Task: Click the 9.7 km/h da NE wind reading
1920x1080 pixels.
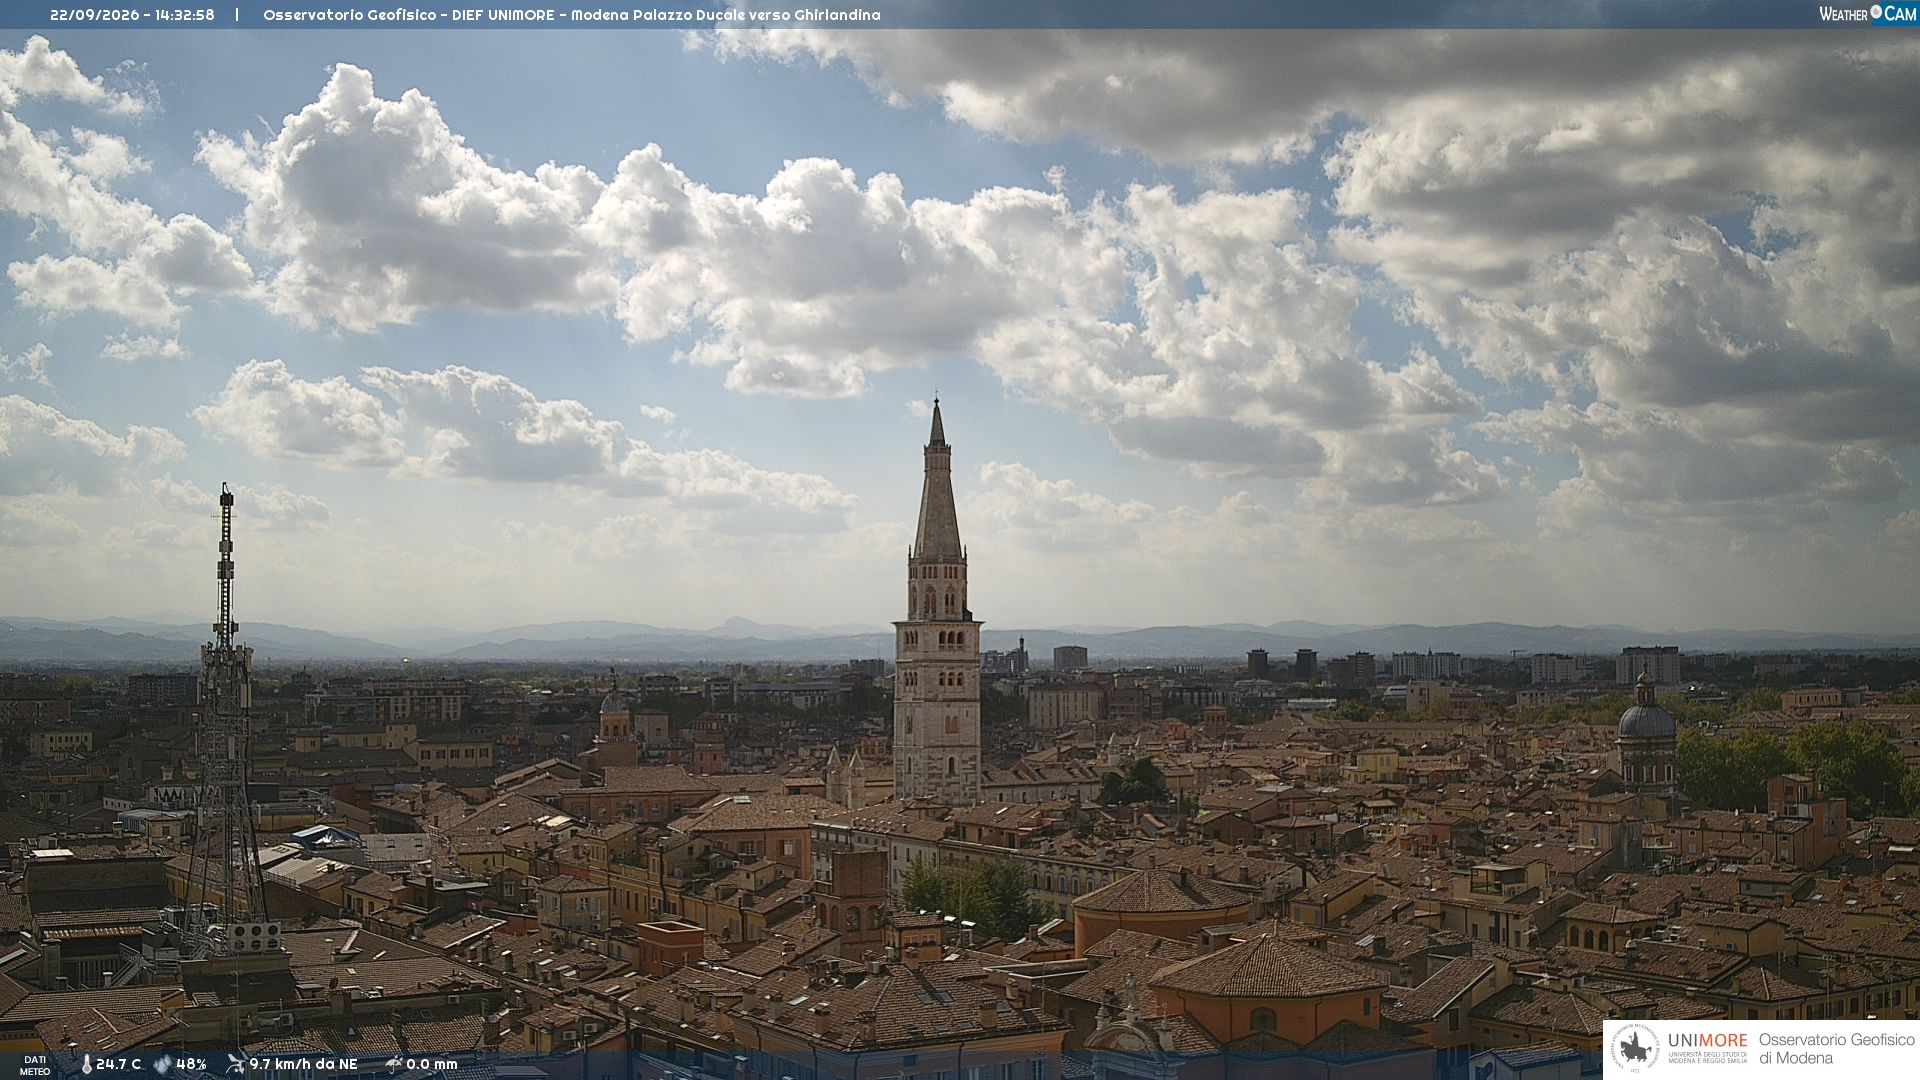Action: click(303, 1065)
